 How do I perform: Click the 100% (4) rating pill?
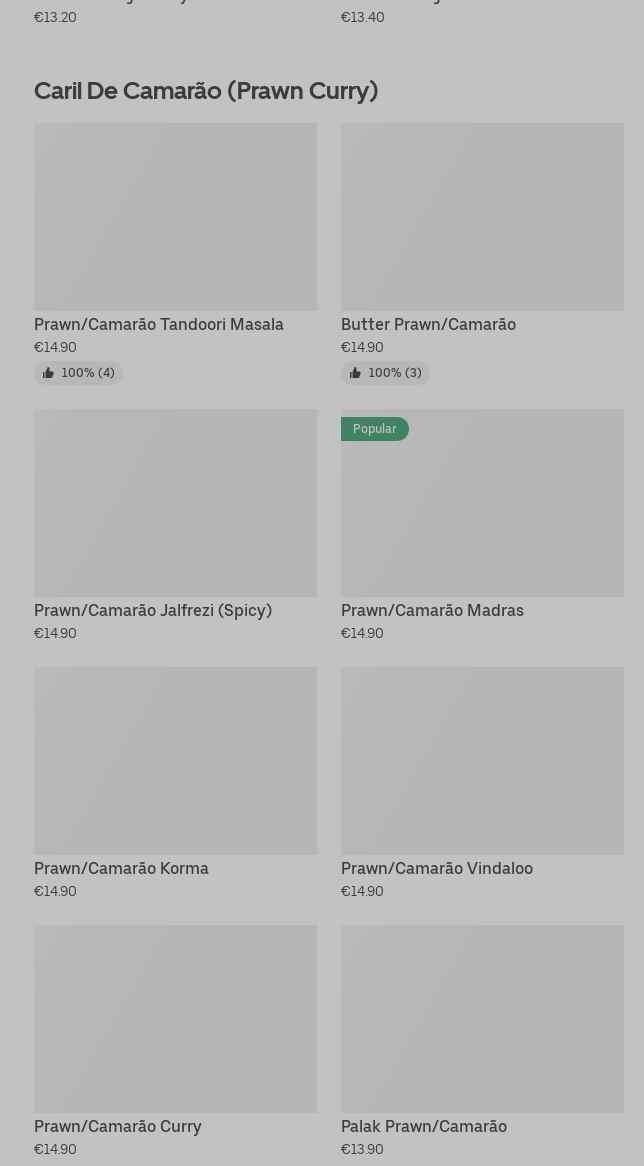point(79,373)
